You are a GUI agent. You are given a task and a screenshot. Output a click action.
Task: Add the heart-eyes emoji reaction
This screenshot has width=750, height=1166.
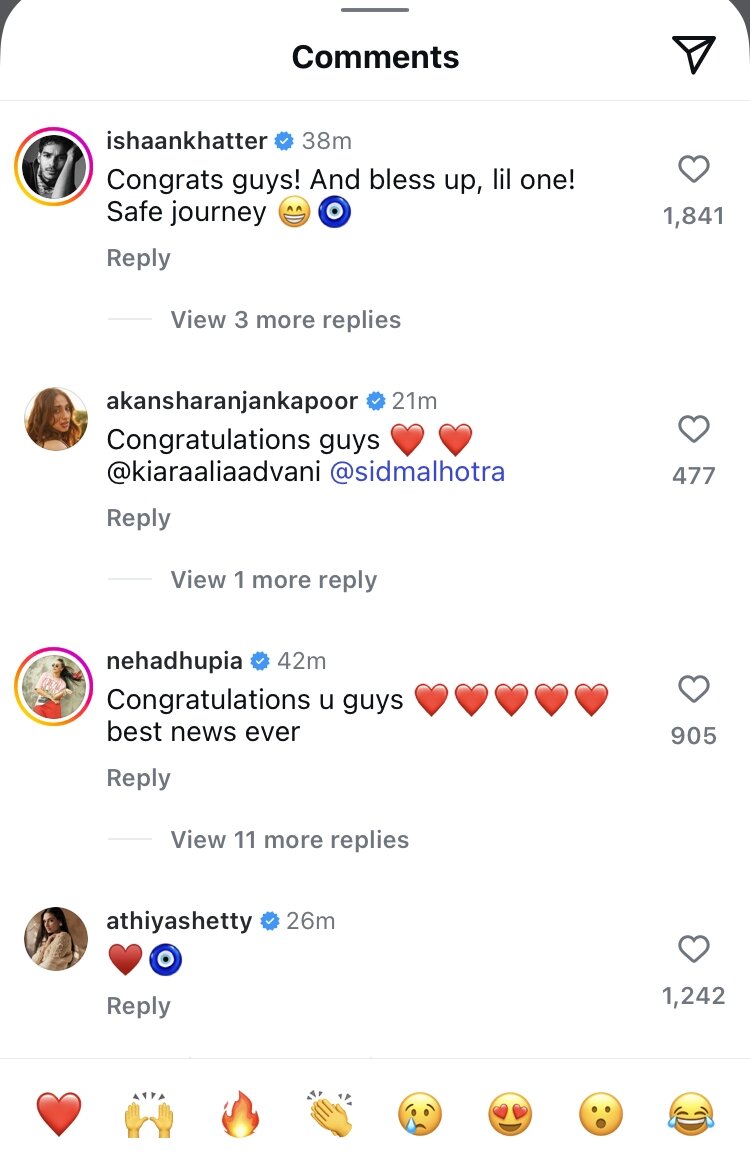pos(510,1114)
